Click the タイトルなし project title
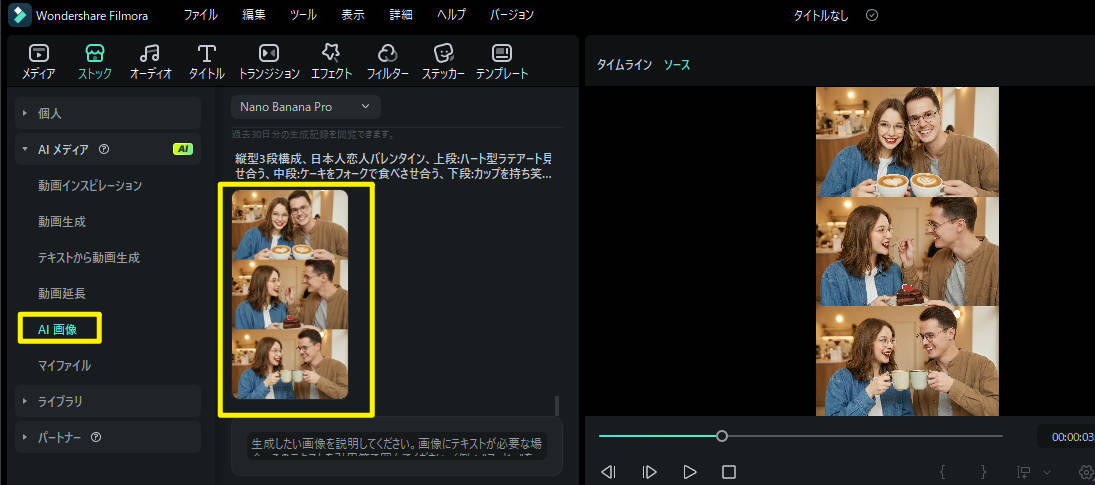The height and width of the screenshot is (485, 1095). [x=821, y=15]
